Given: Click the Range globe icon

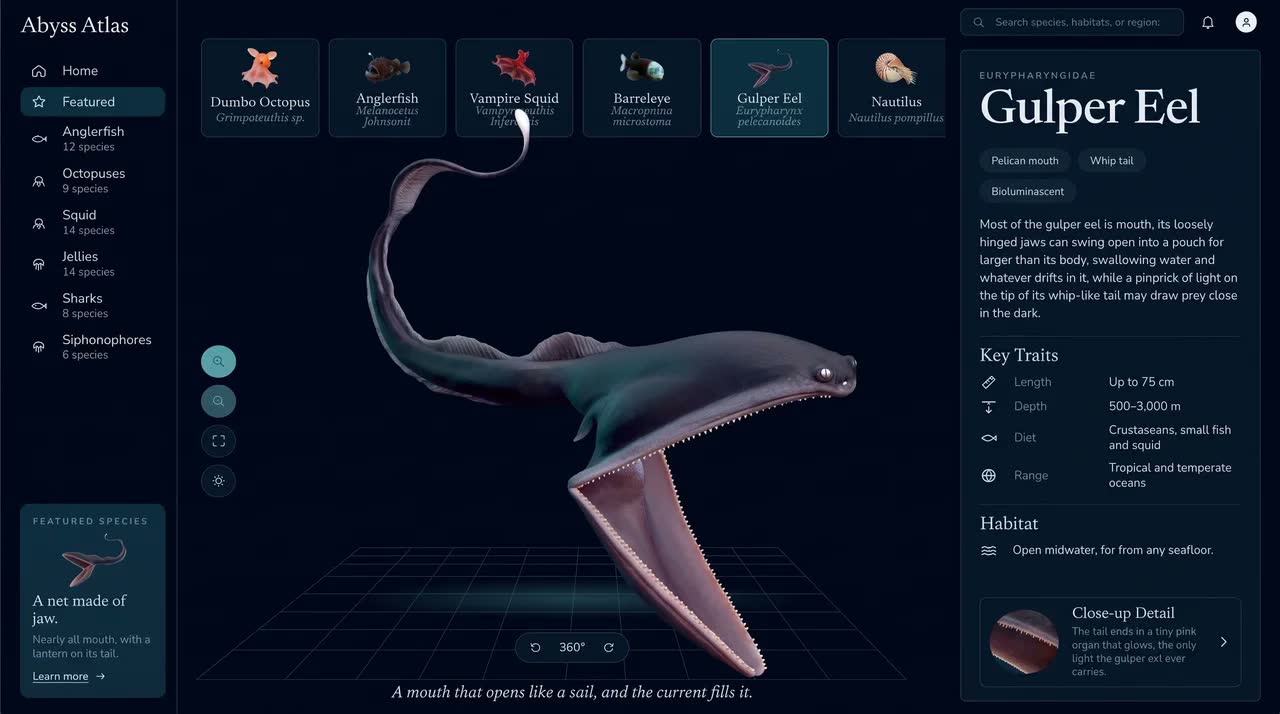Looking at the screenshot, I should point(989,476).
